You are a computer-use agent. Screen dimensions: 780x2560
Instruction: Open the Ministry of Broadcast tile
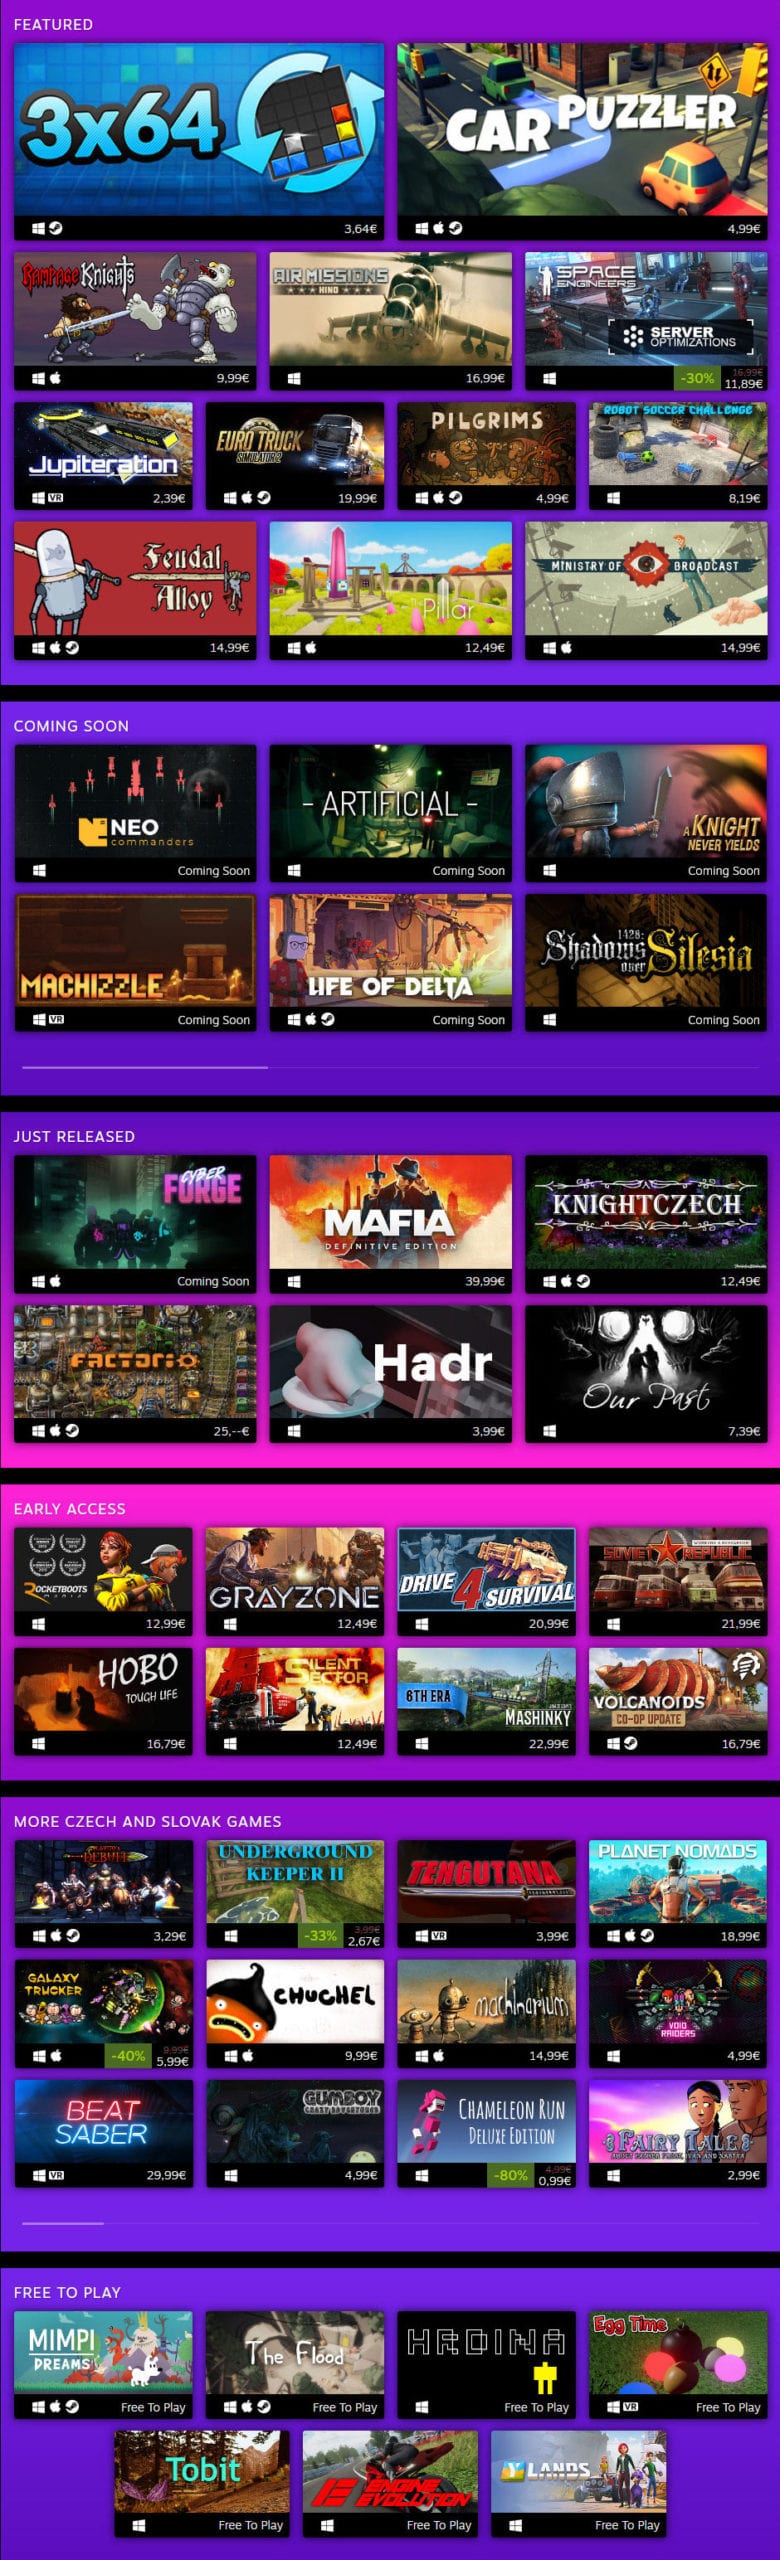tap(646, 591)
